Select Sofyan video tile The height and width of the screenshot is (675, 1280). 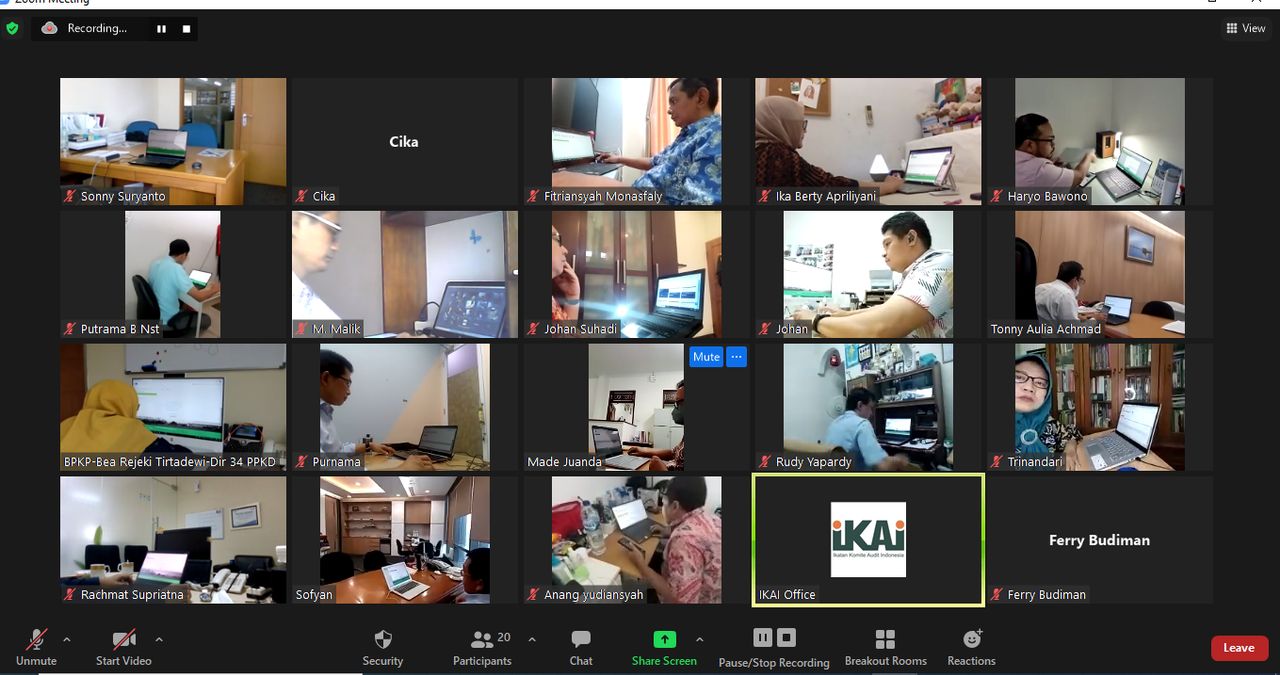(x=404, y=540)
